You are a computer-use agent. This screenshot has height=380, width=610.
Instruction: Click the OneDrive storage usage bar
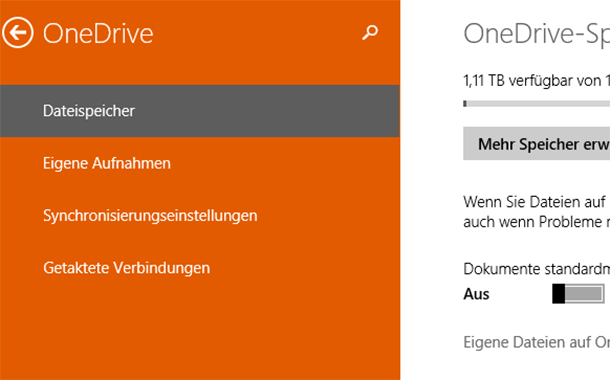pyautogui.click(x=536, y=103)
